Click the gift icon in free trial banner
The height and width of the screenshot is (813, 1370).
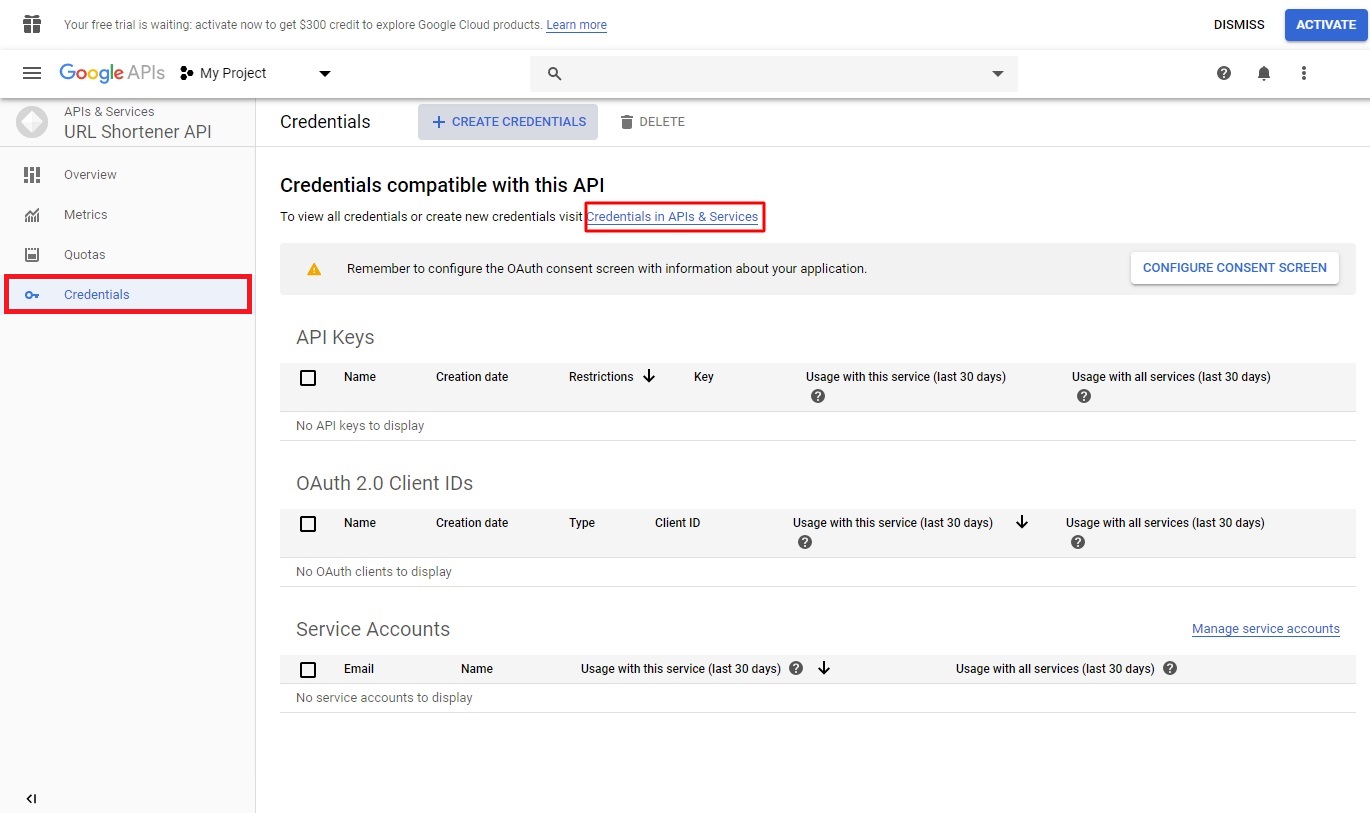[x=32, y=24]
